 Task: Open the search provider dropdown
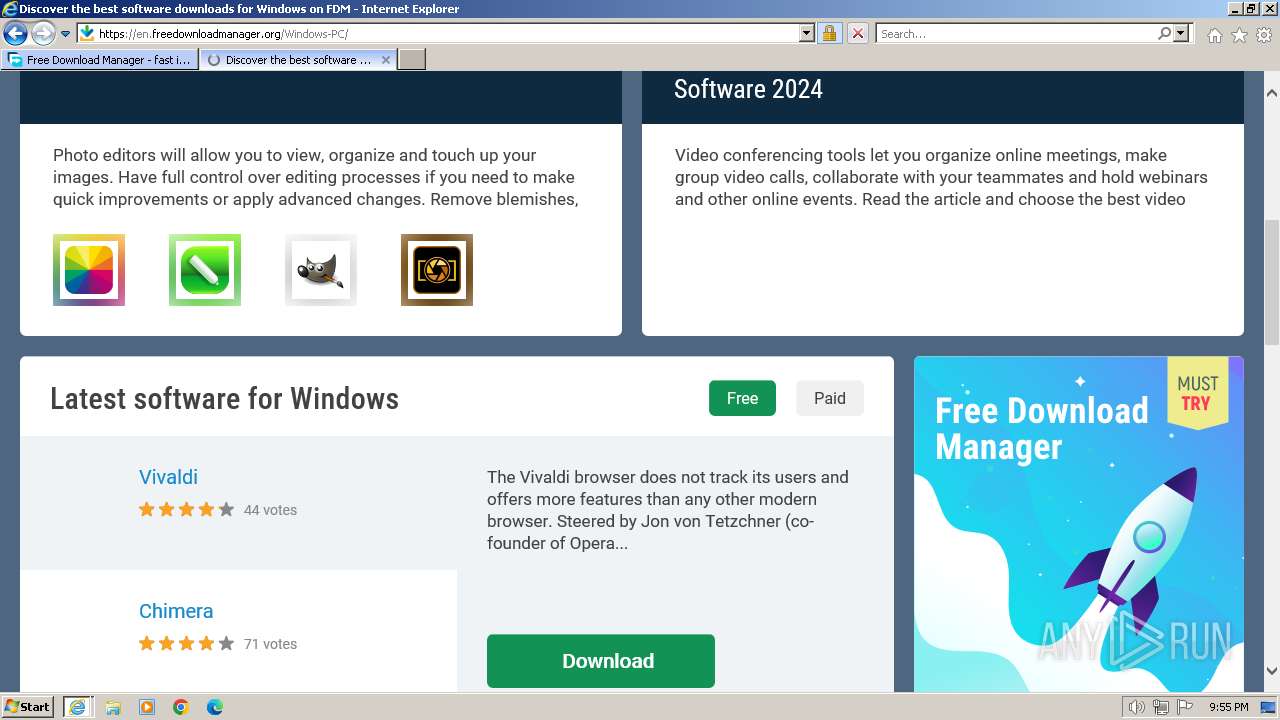point(1181,33)
